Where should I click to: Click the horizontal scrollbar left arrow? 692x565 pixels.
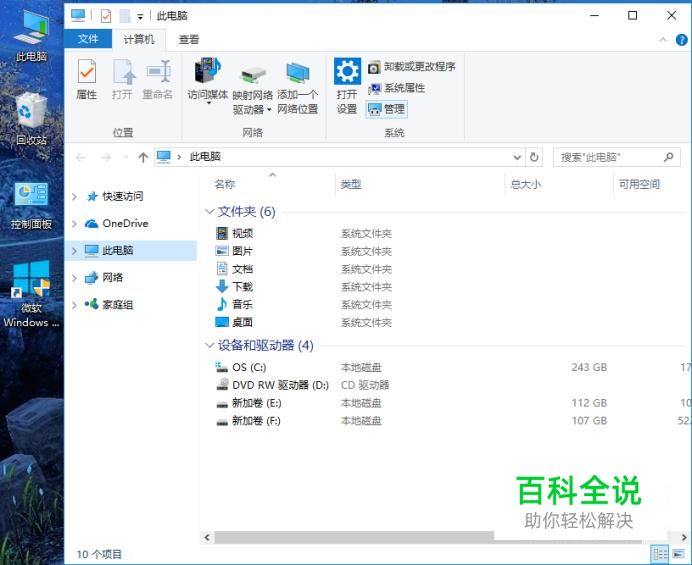pos(207,537)
